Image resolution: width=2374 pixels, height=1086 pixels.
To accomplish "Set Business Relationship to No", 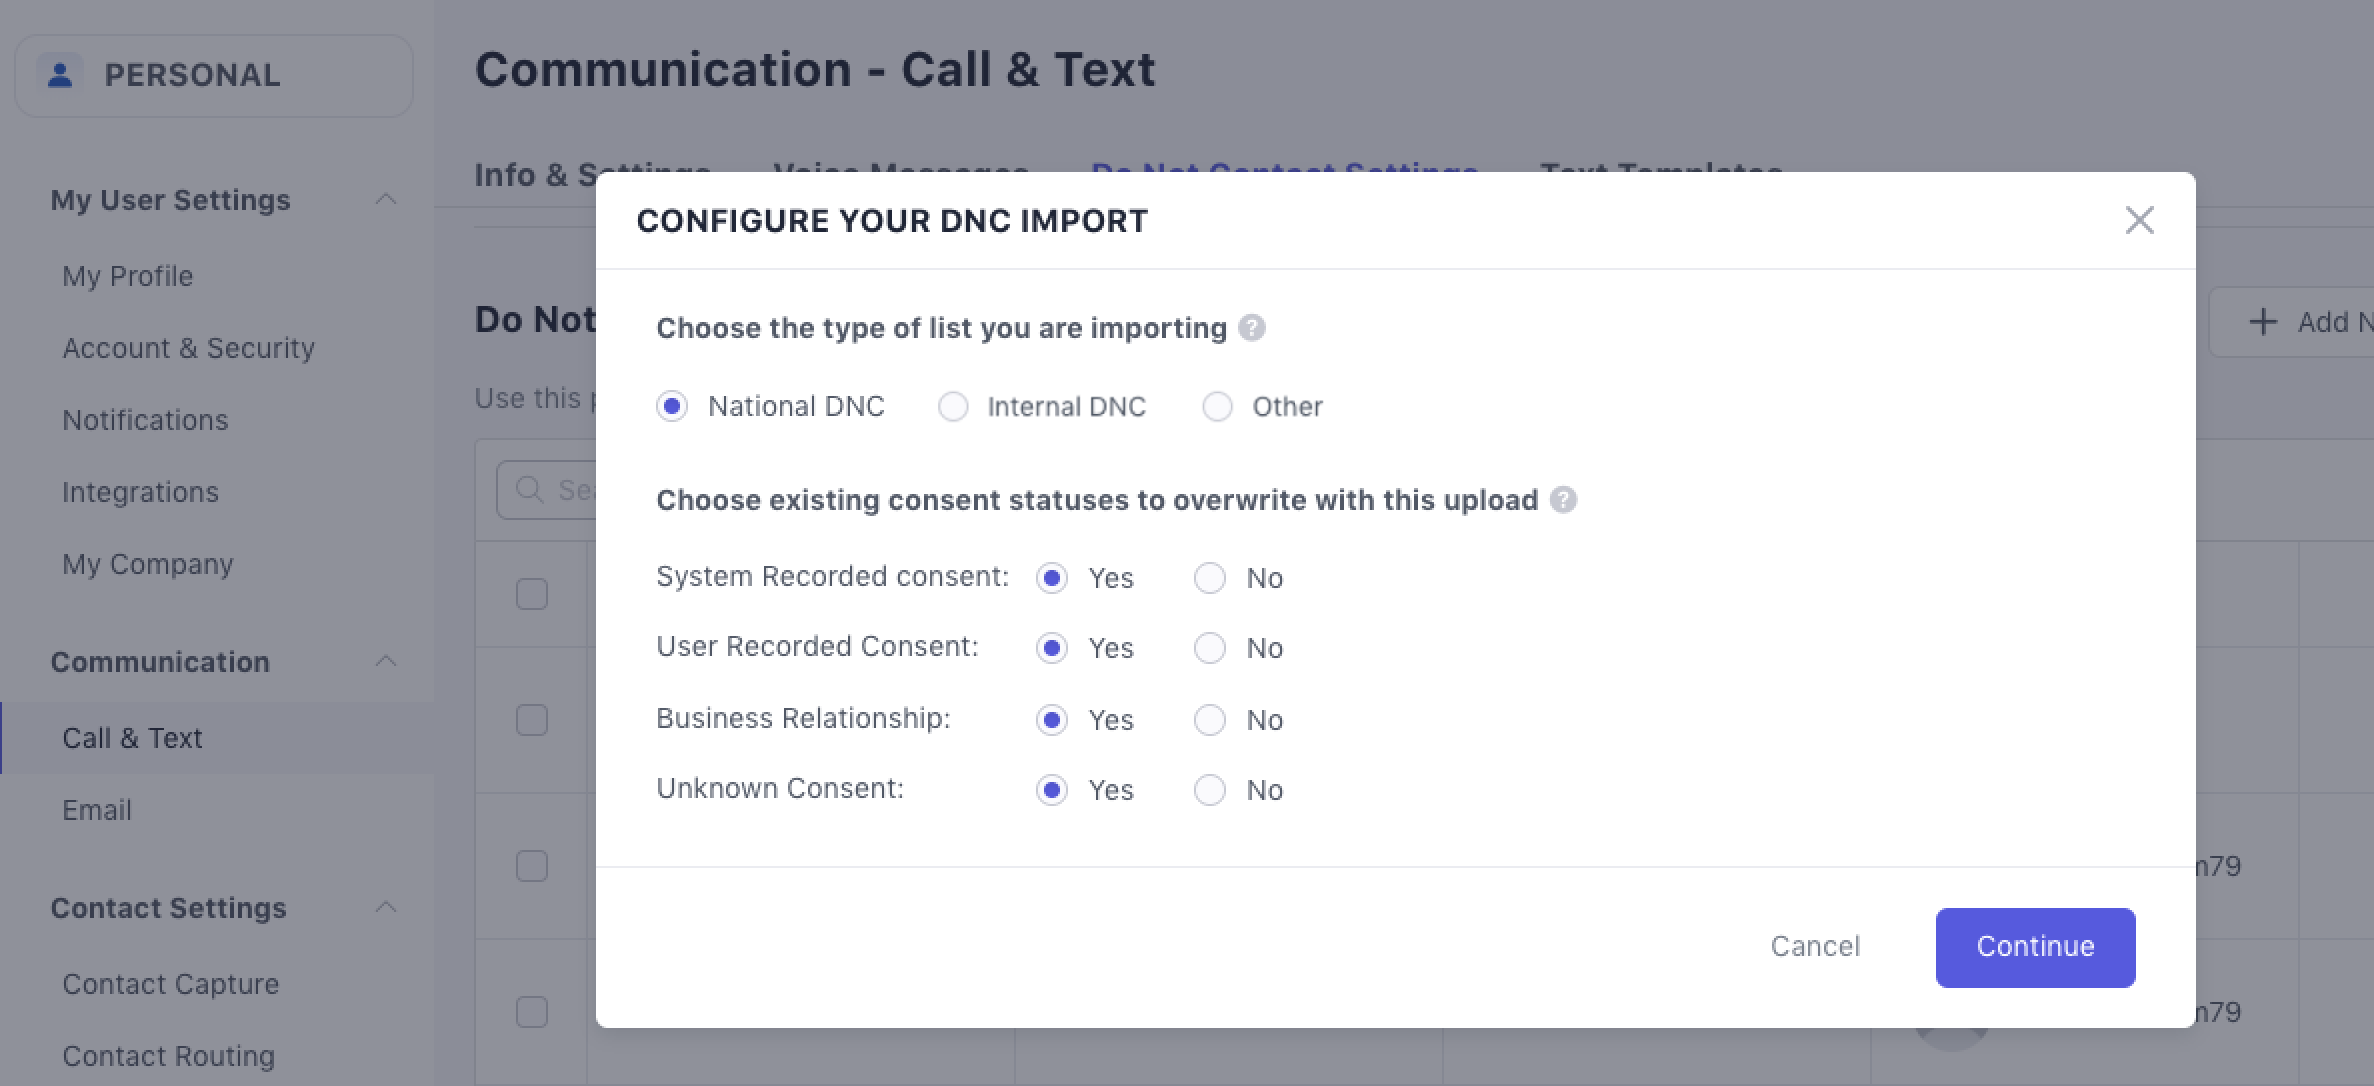I will (x=1210, y=720).
